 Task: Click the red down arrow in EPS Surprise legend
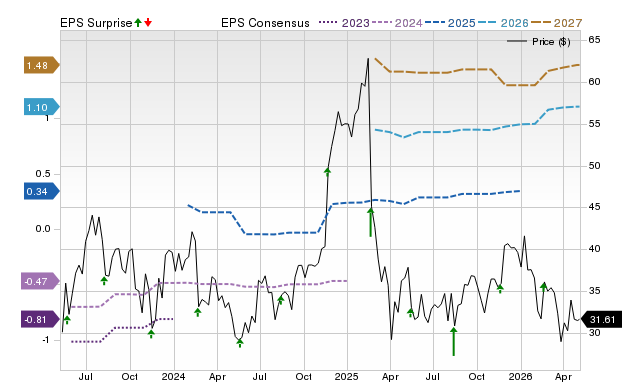click(x=148, y=23)
